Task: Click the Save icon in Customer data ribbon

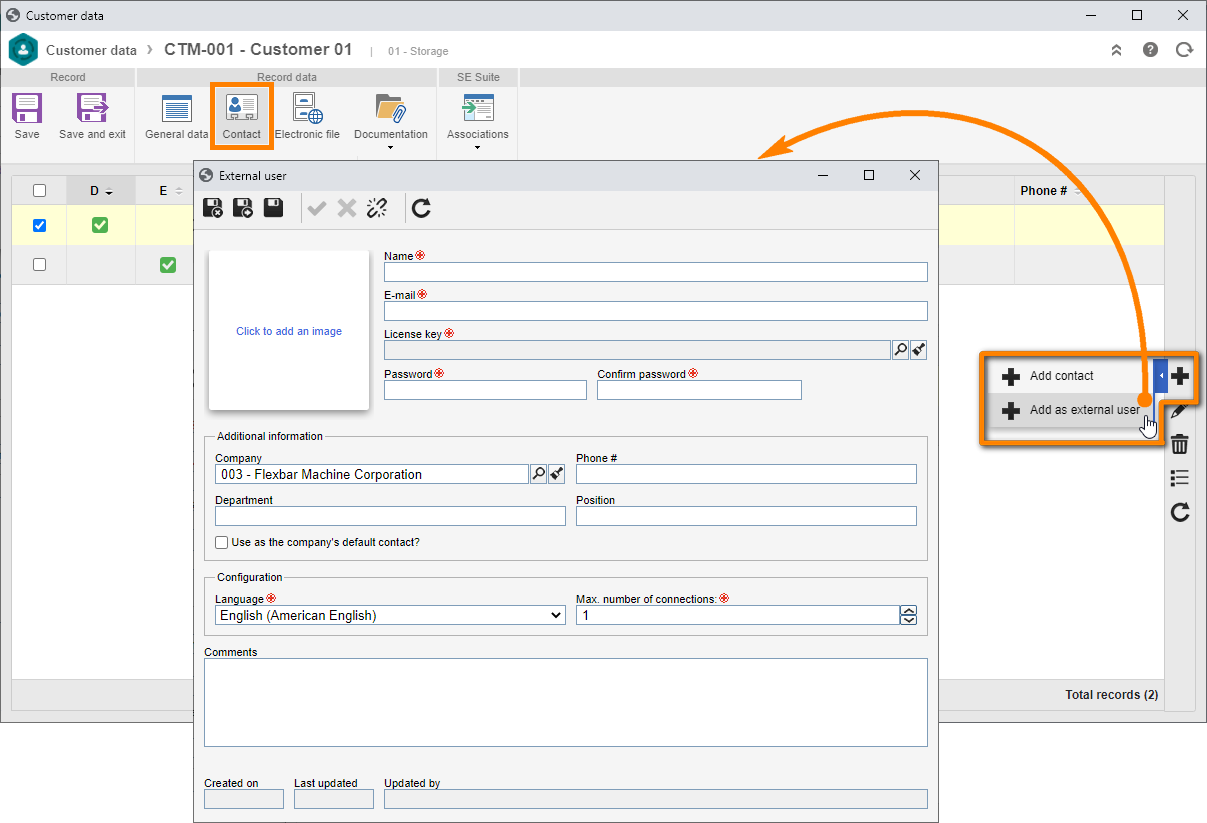Action: (27, 108)
